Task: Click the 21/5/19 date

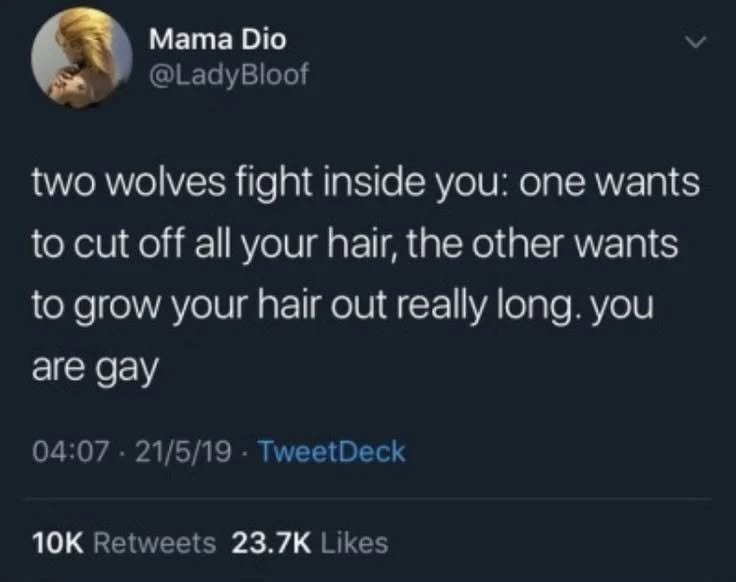Action: coord(184,452)
